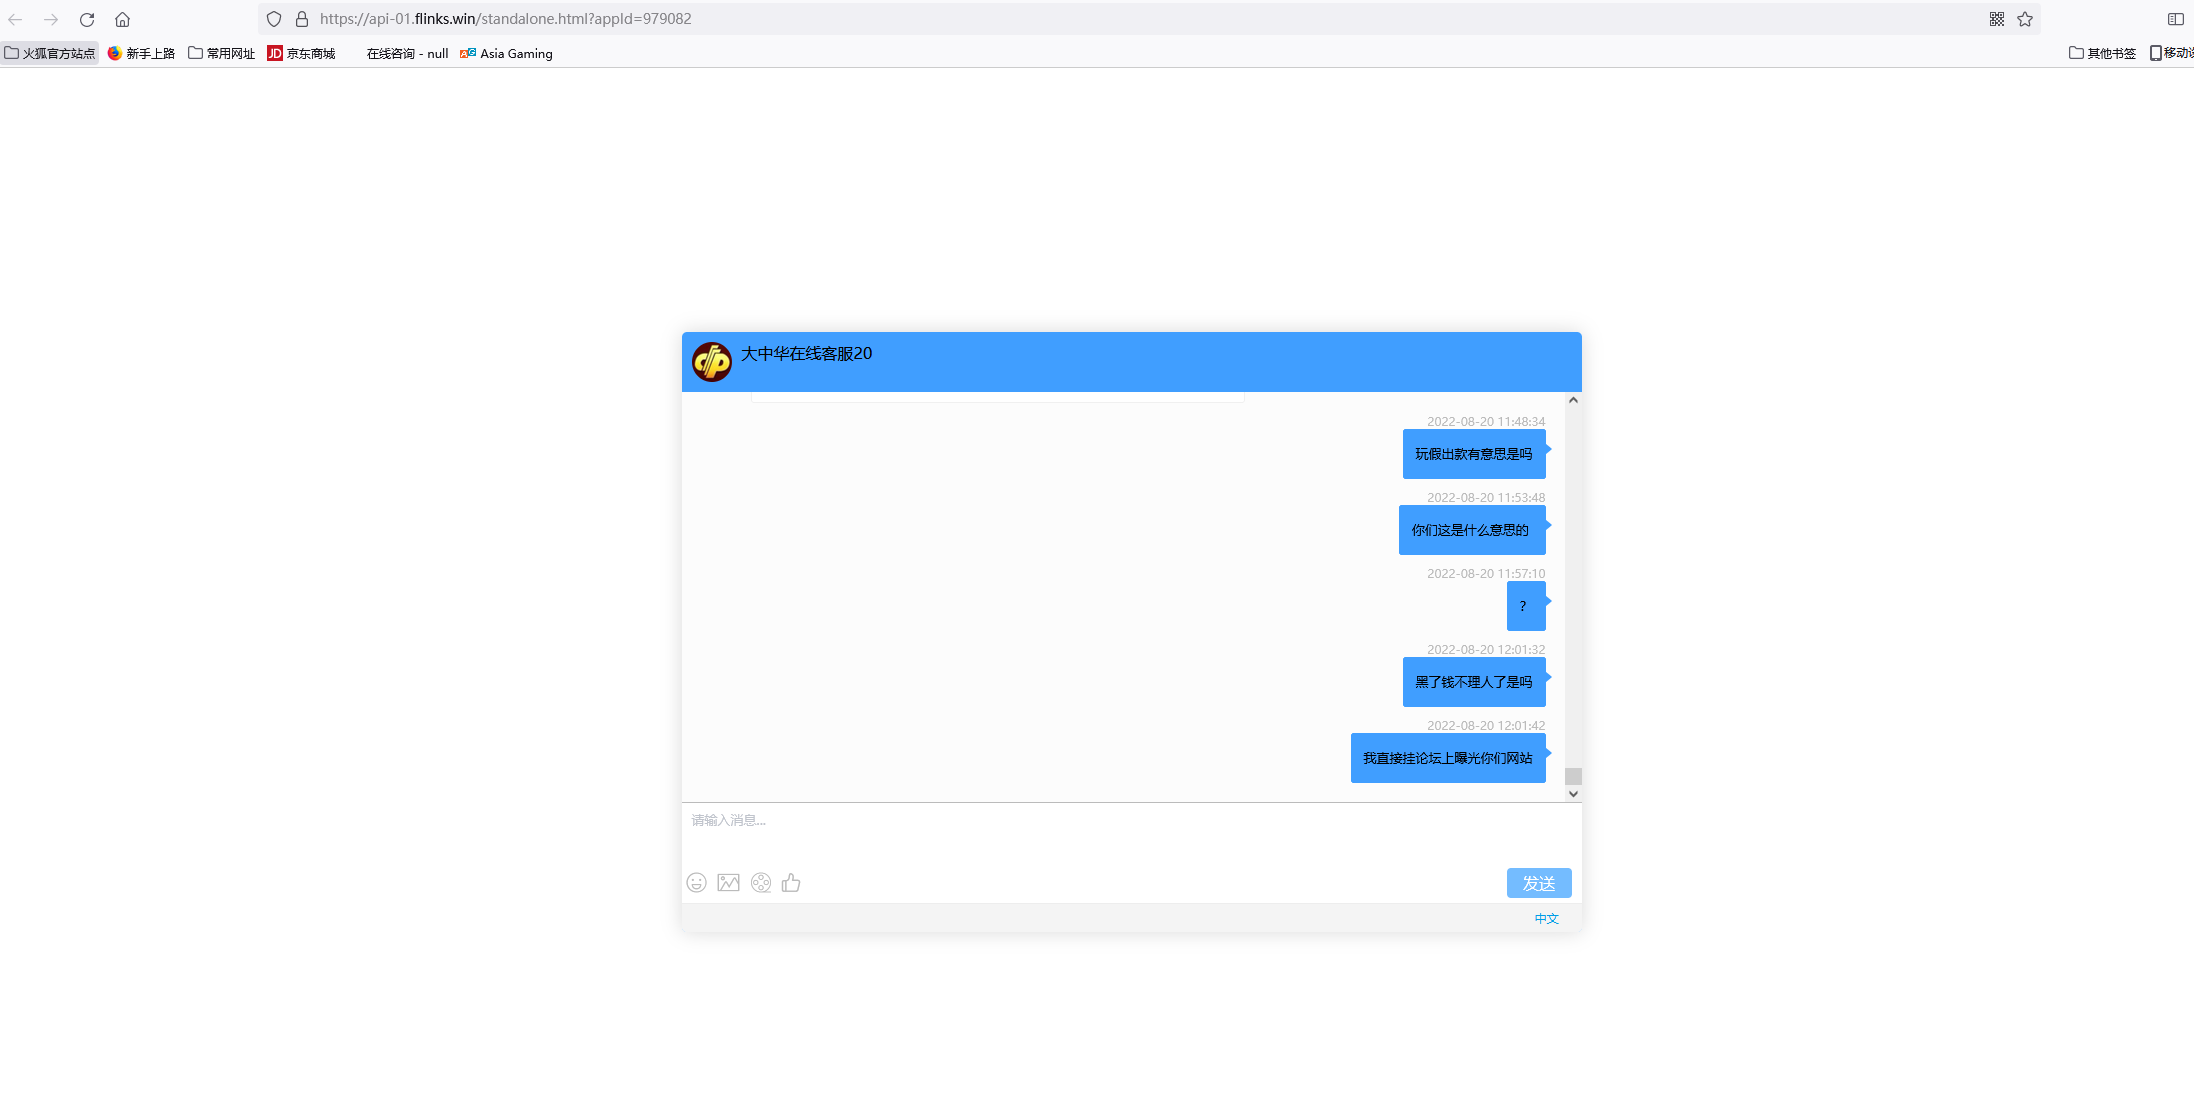The height and width of the screenshot is (1098, 2194).
Task: Click the thumbs-up rating icon
Action: [x=791, y=882]
